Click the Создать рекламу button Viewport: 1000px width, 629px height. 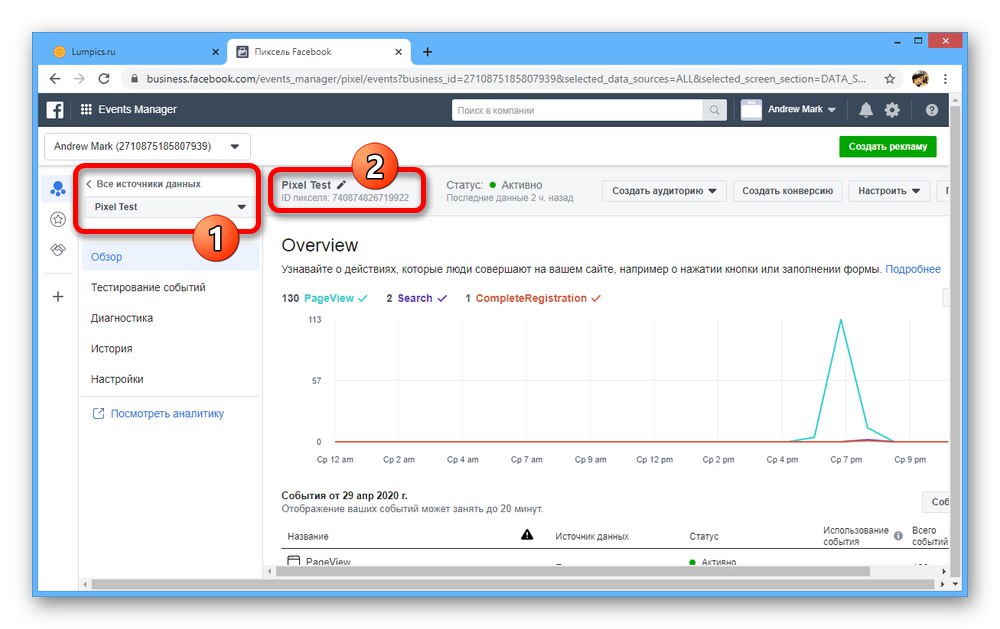tap(888, 146)
